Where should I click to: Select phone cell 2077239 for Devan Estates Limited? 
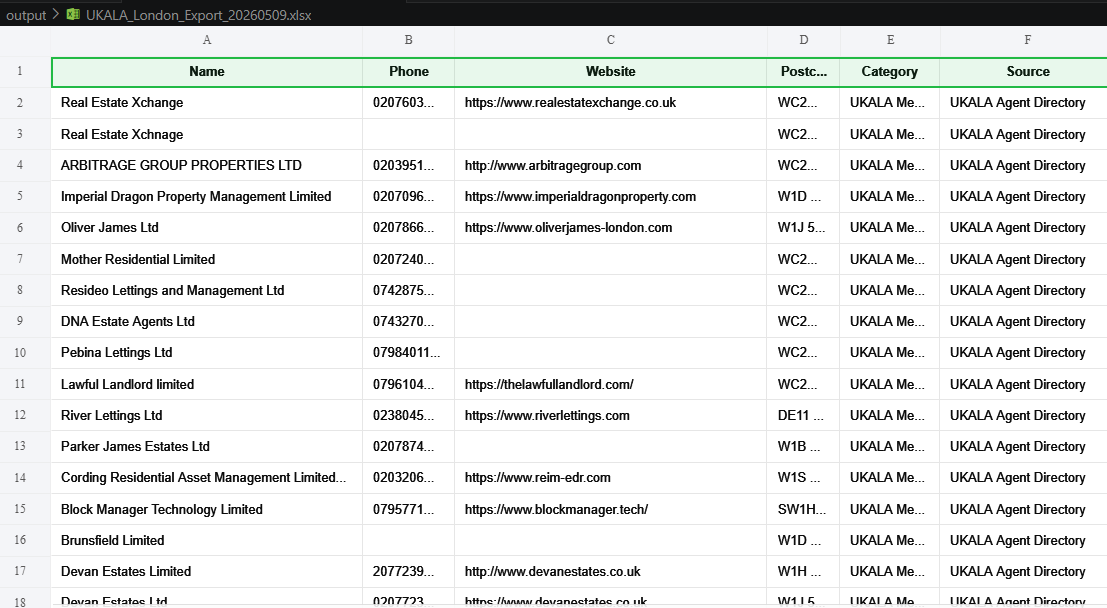pos(409,571)
